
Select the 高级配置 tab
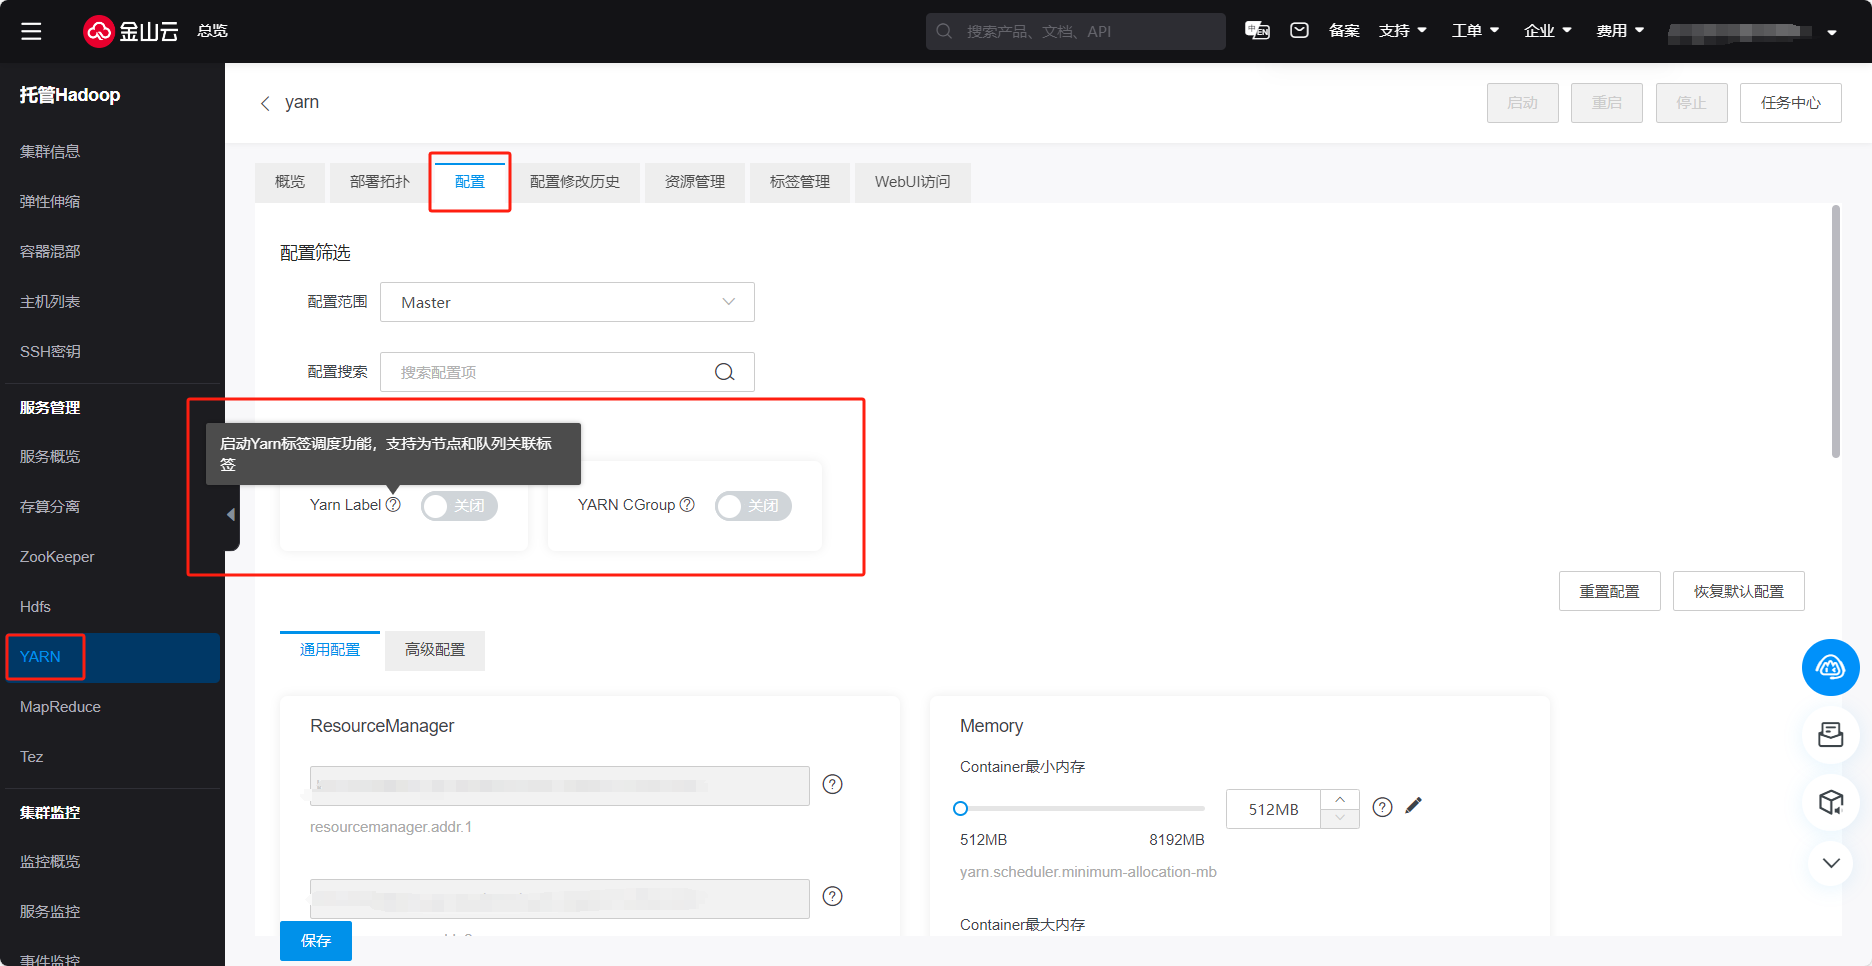(435, 650)
